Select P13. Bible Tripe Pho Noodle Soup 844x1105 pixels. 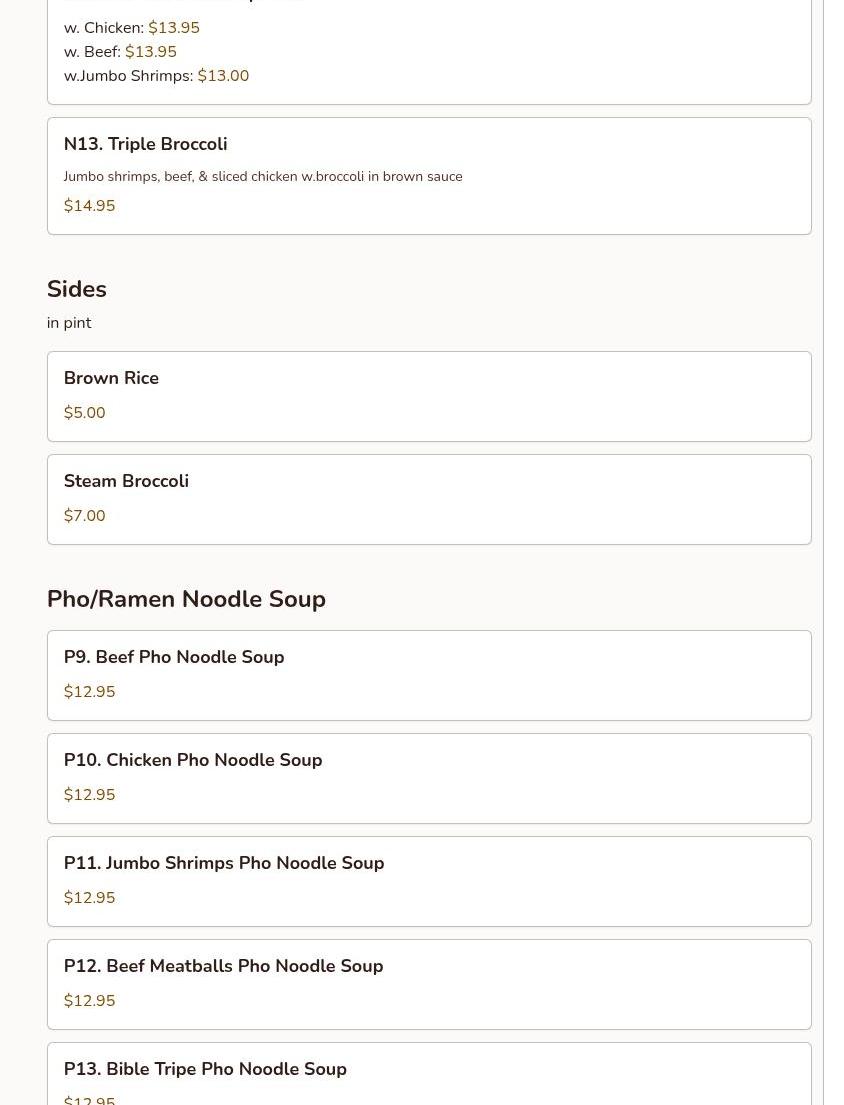click(205, 1069)
